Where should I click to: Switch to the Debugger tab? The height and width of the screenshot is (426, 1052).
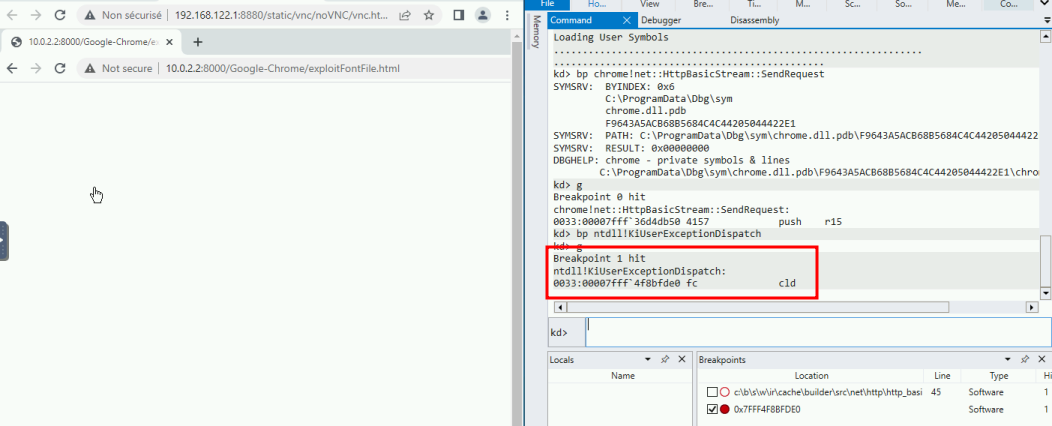pos(661,20)
